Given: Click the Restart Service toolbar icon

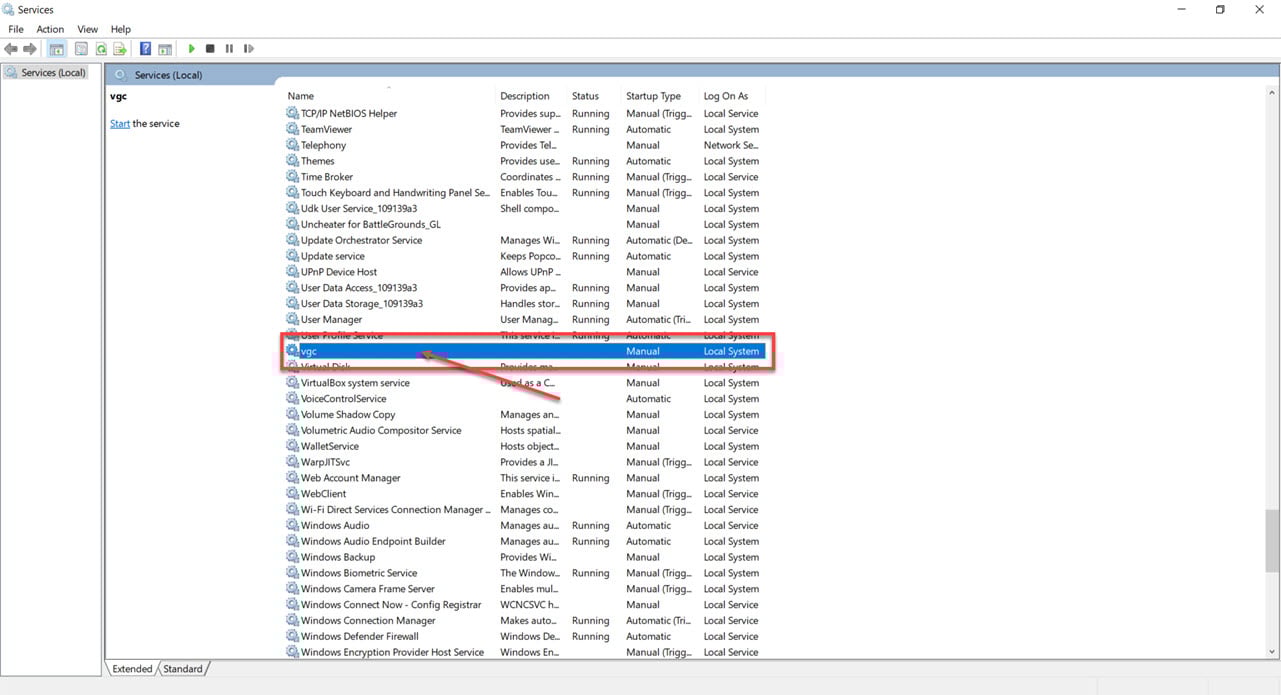Looking at the screenshot, I should (248, 49).
